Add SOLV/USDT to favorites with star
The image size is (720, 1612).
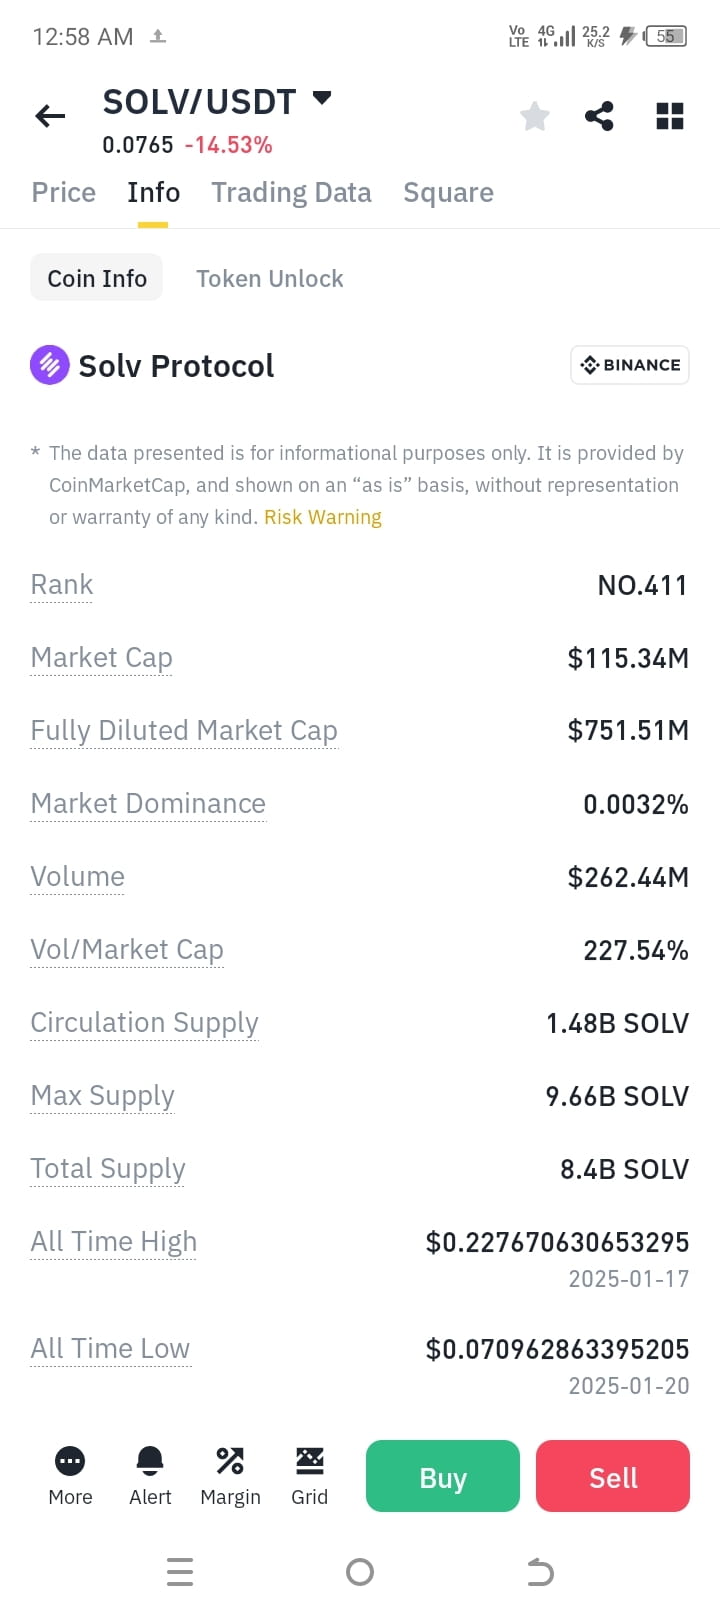(x=535, y=116)
